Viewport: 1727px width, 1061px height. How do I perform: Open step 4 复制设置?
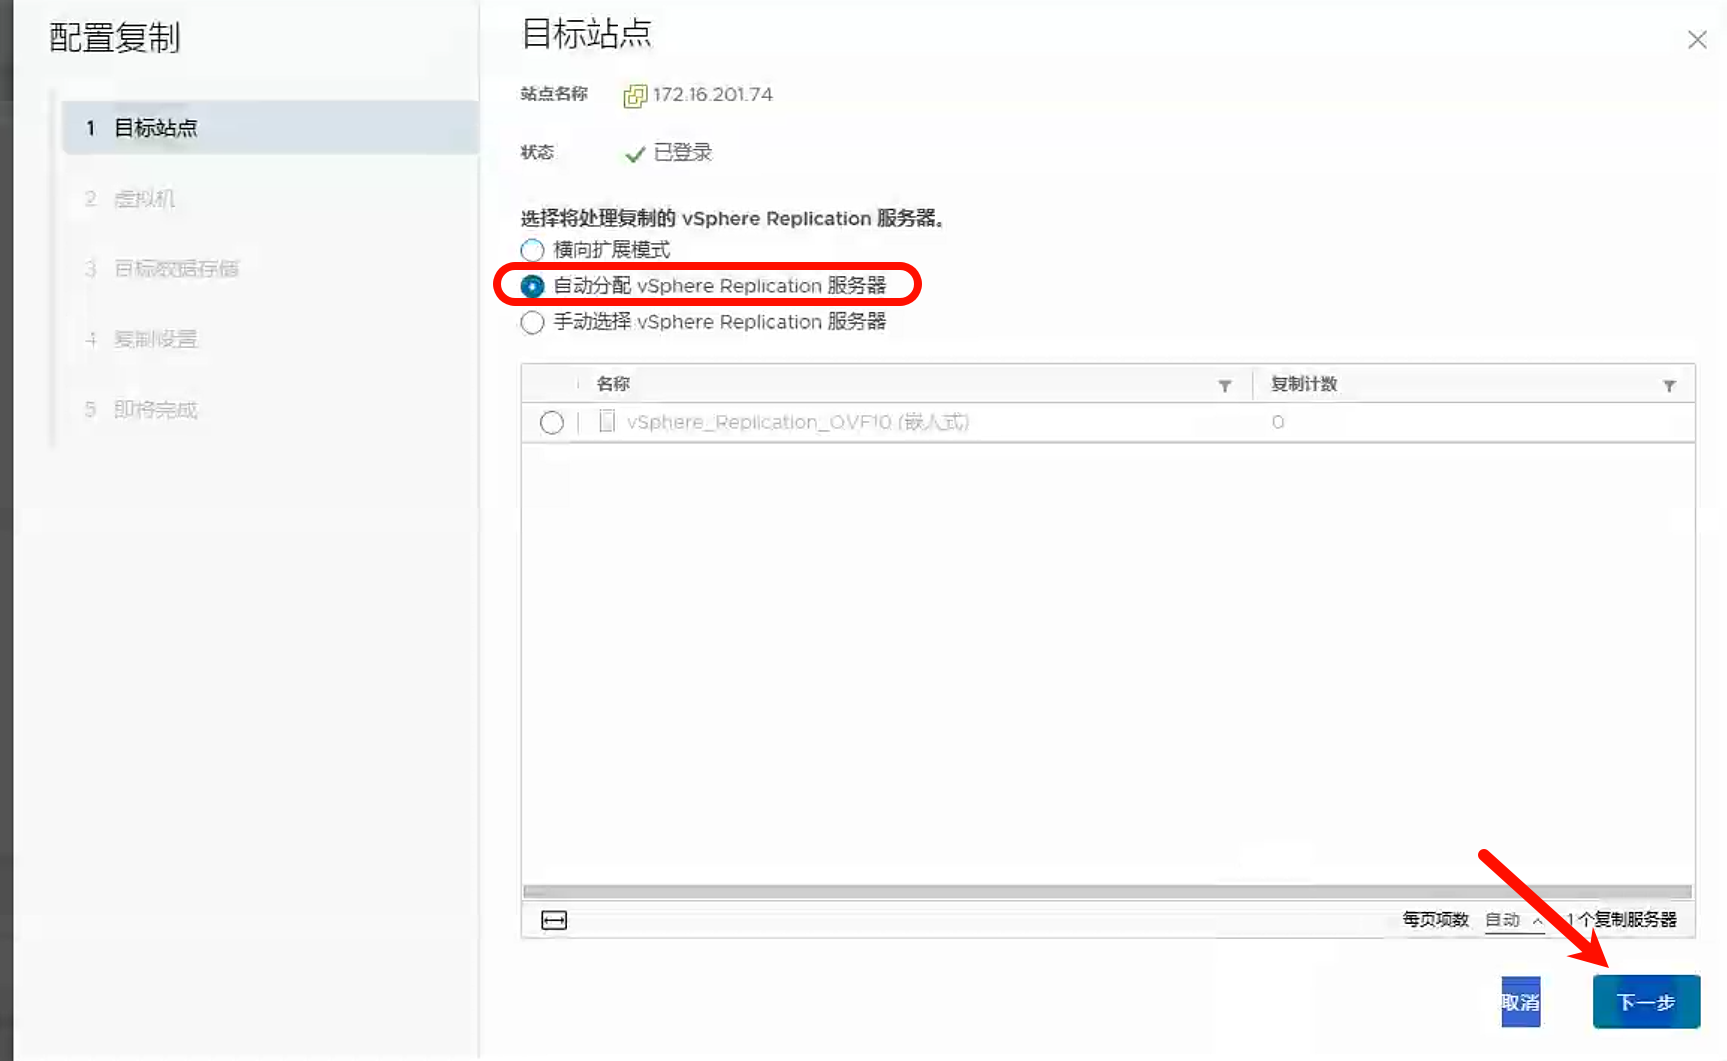[155, 339]
